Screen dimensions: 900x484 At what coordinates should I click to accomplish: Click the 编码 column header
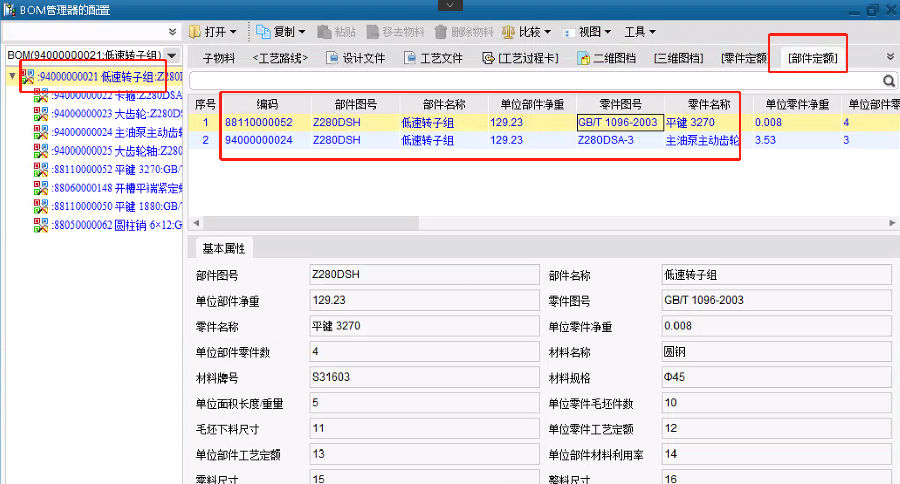(x=266, y=103)
